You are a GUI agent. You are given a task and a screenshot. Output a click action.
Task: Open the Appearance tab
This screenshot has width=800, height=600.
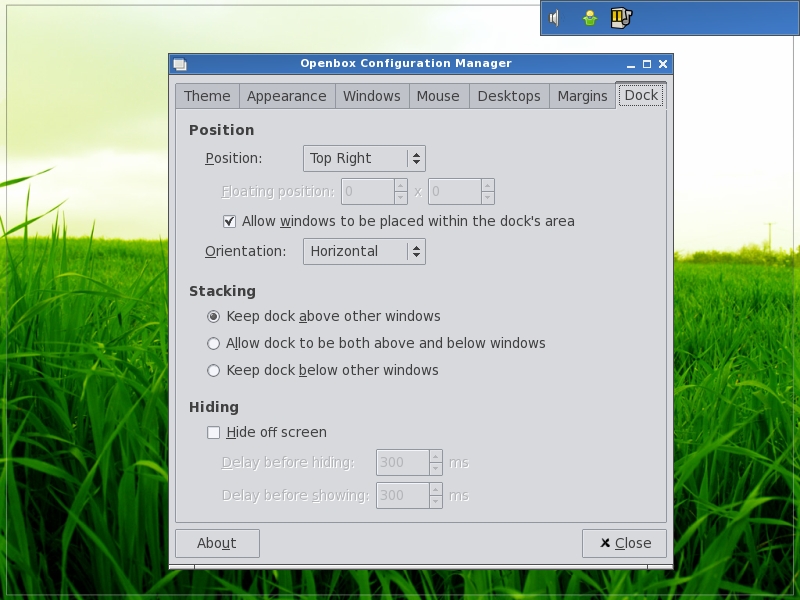pyautogui.click(x=287, y=96)
